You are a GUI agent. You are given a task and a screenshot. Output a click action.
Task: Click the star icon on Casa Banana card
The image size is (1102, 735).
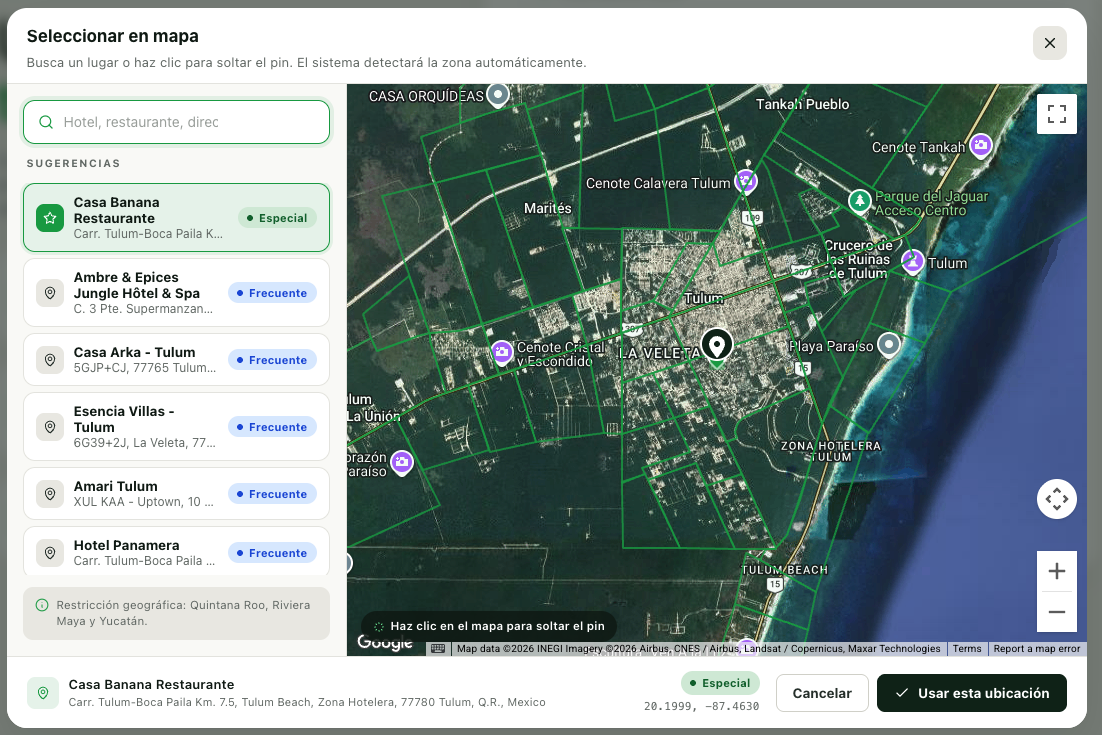point(50,218)
